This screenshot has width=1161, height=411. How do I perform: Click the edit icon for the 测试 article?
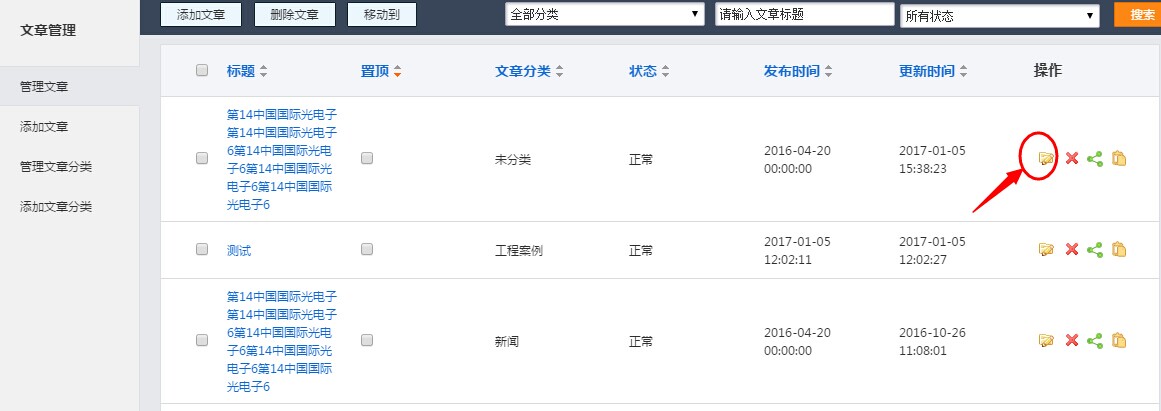(x=1046, y=250)
